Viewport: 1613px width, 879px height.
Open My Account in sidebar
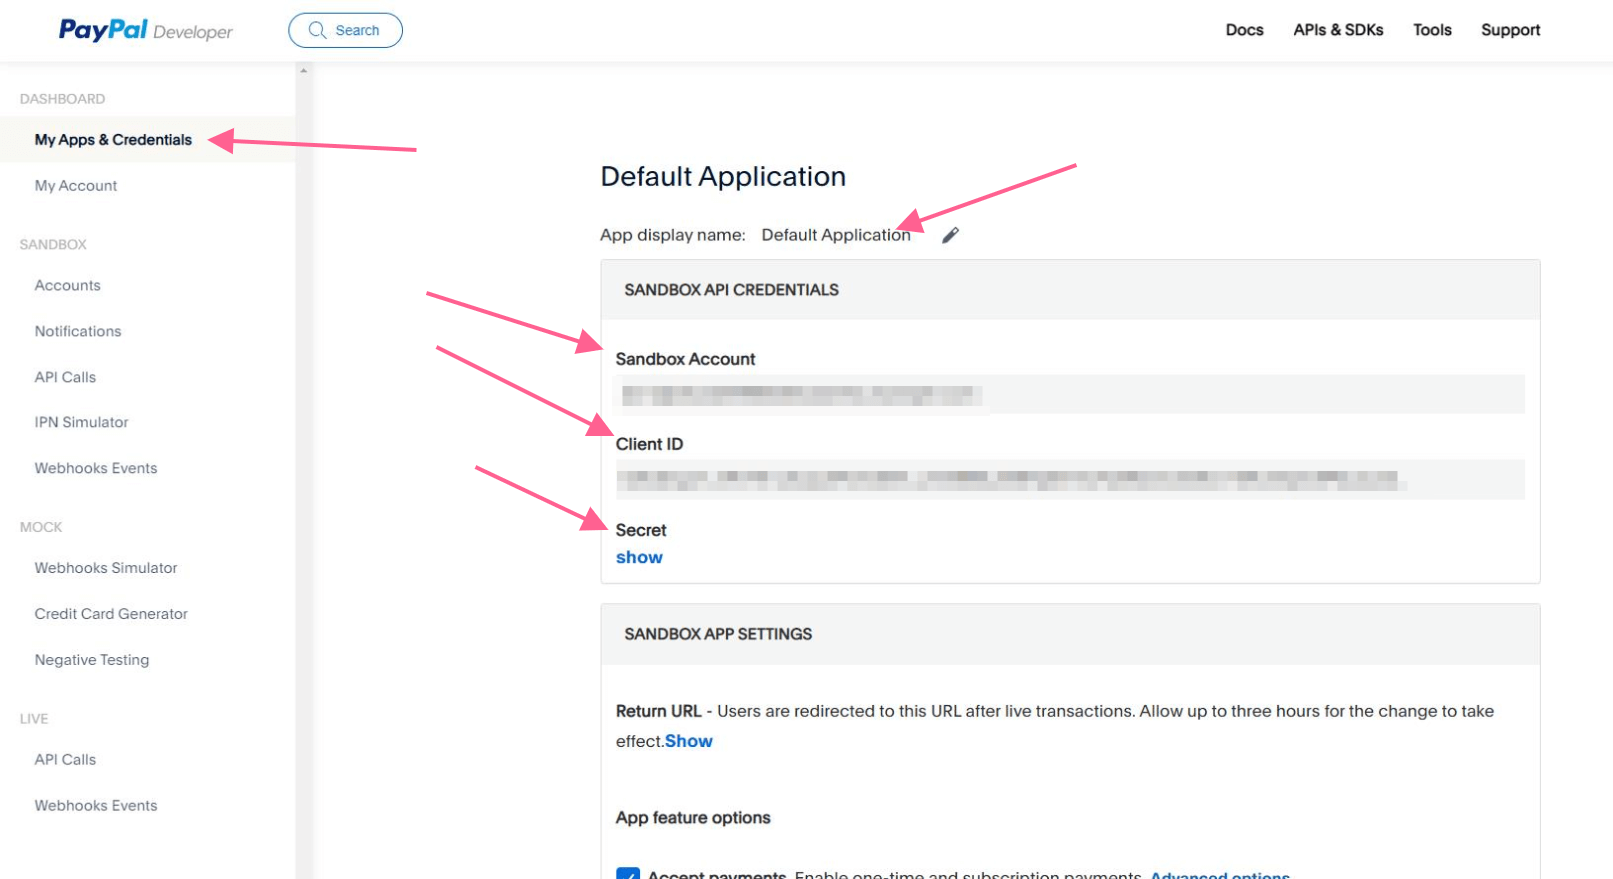76,186
